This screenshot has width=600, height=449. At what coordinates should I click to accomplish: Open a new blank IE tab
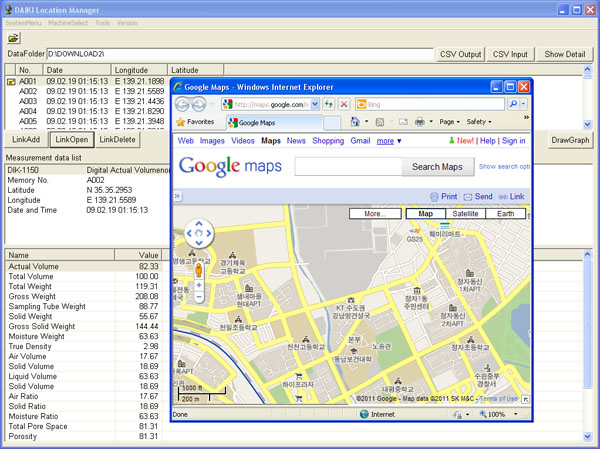pos(332,123)
